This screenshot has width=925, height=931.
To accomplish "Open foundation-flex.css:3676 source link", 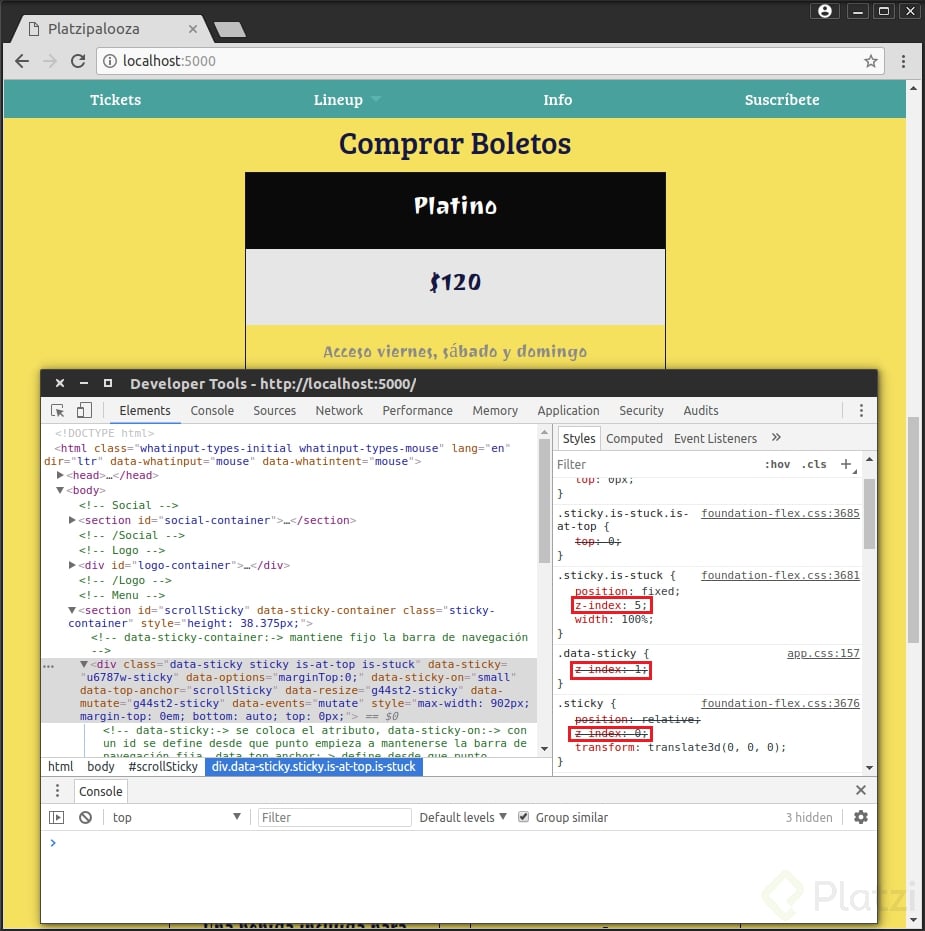I will [780, 703].
